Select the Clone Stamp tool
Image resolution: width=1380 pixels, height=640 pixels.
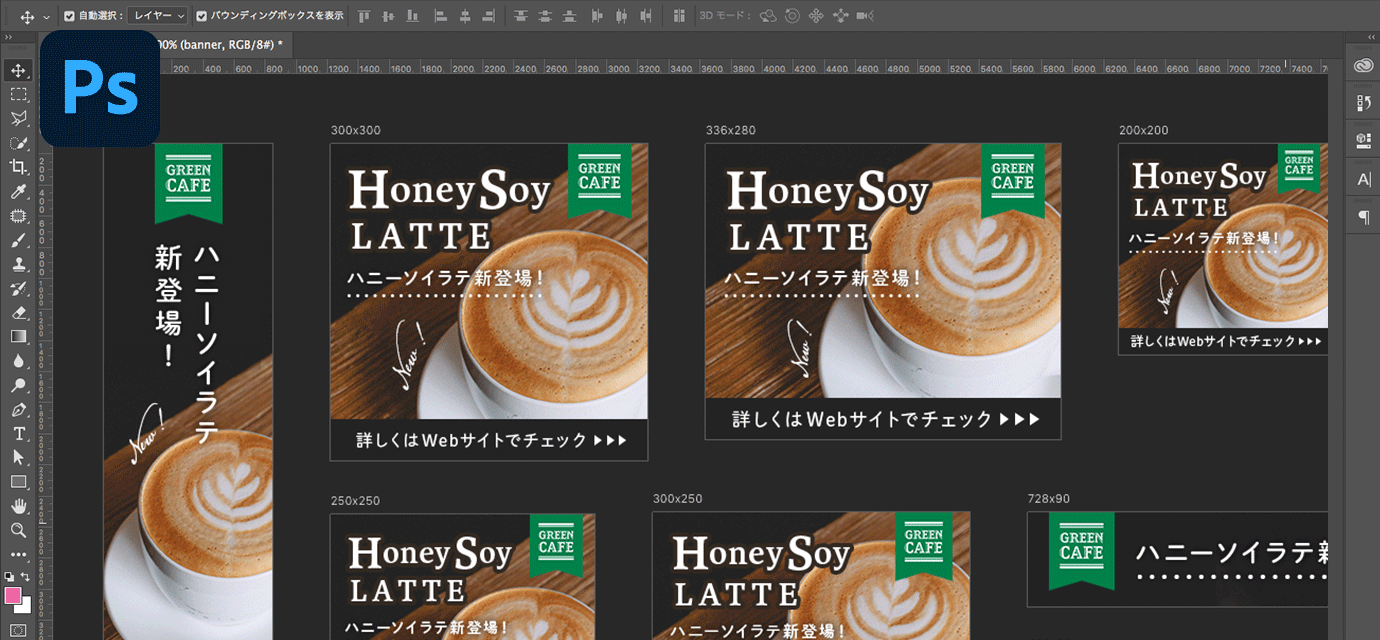[18, 264]
